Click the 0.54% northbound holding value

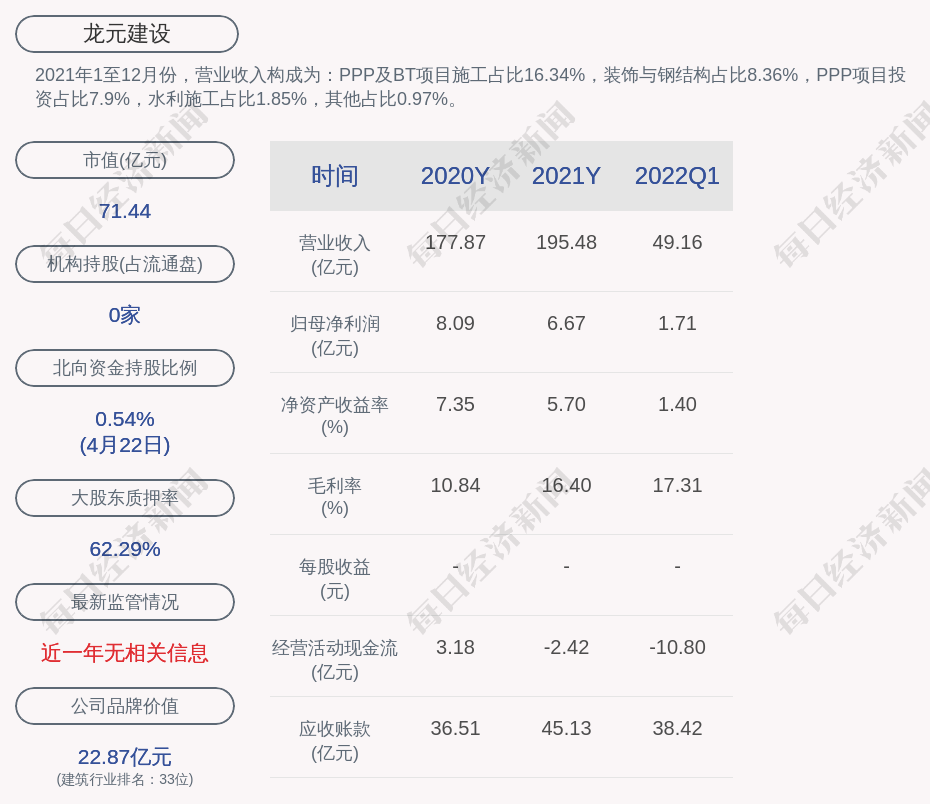tap(125, 419)
